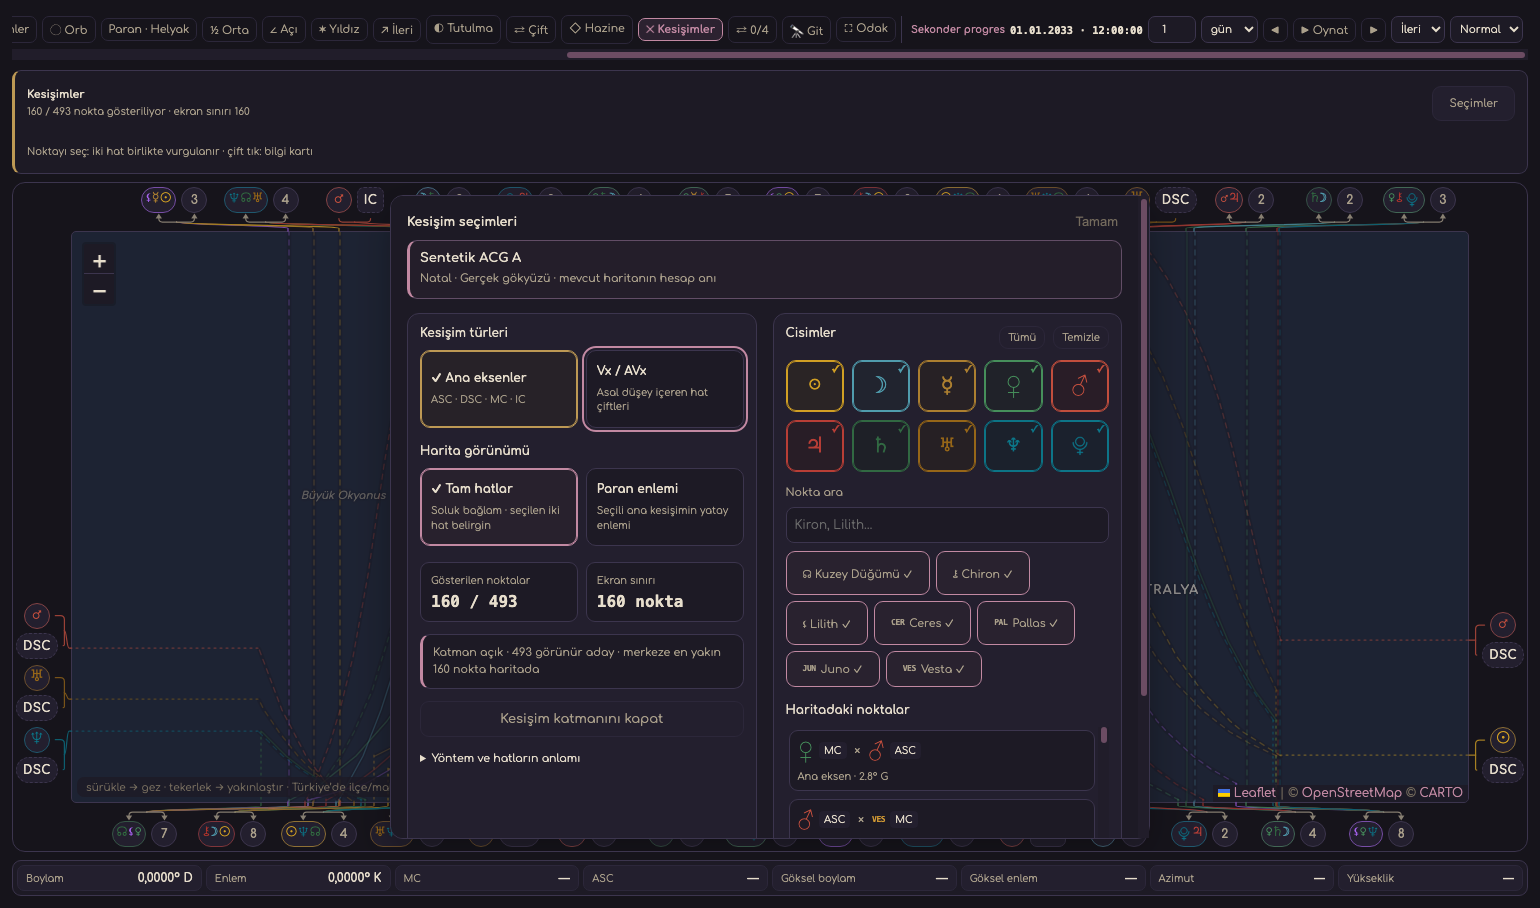Viewport: 1540px width, 908px height.
Task: Zoom in on the map
Action: tap(99, 261)
